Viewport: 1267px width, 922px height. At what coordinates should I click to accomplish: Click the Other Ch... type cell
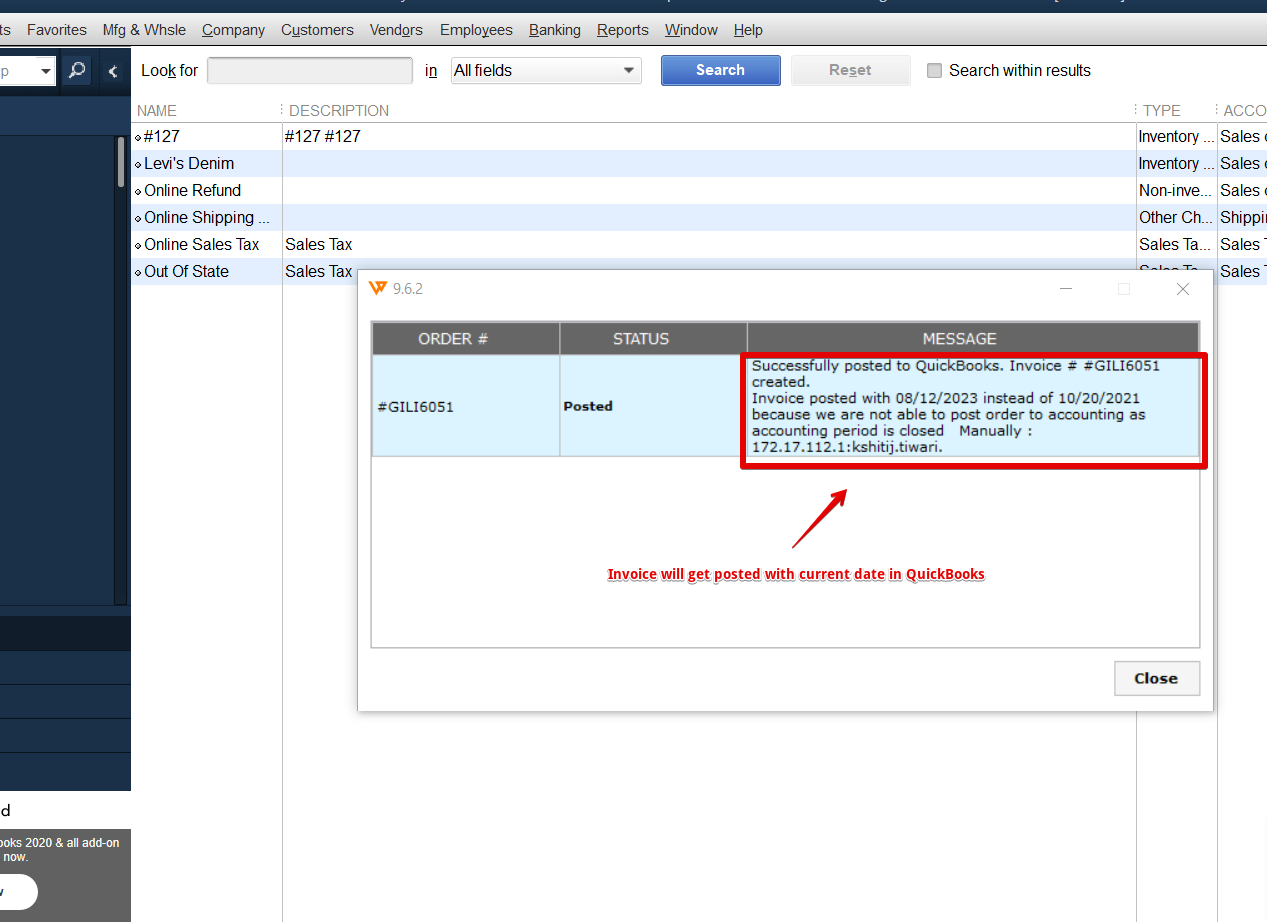click(1176, 218)
